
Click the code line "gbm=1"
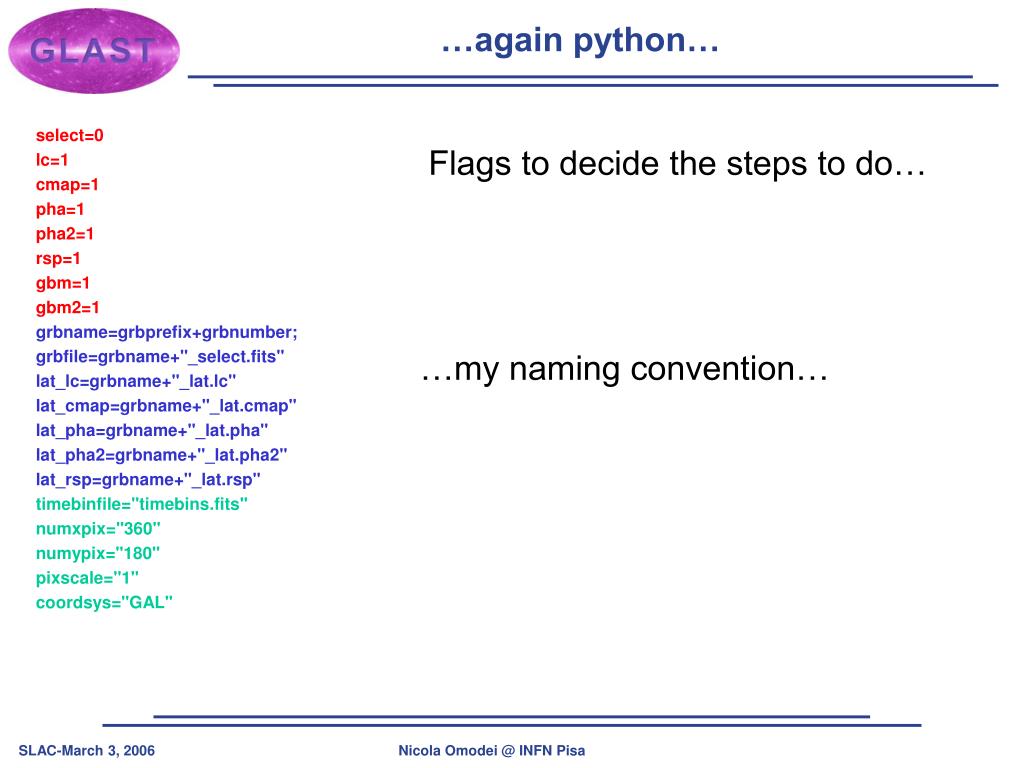point(62,283)
